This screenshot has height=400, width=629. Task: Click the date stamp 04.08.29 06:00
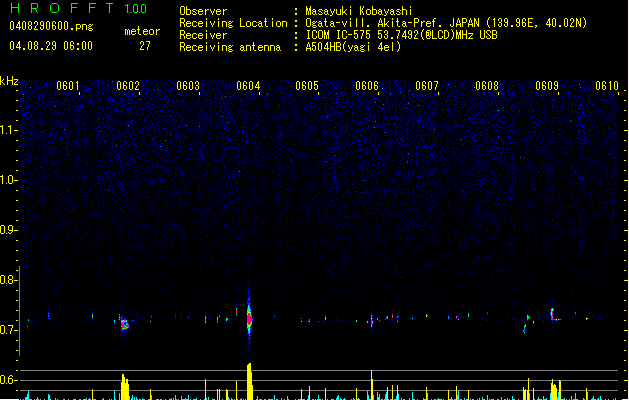pos(51,46)
